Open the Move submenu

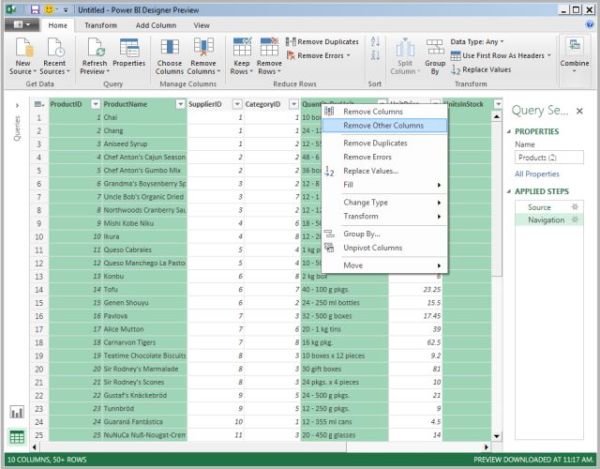[x=385, y=265]
